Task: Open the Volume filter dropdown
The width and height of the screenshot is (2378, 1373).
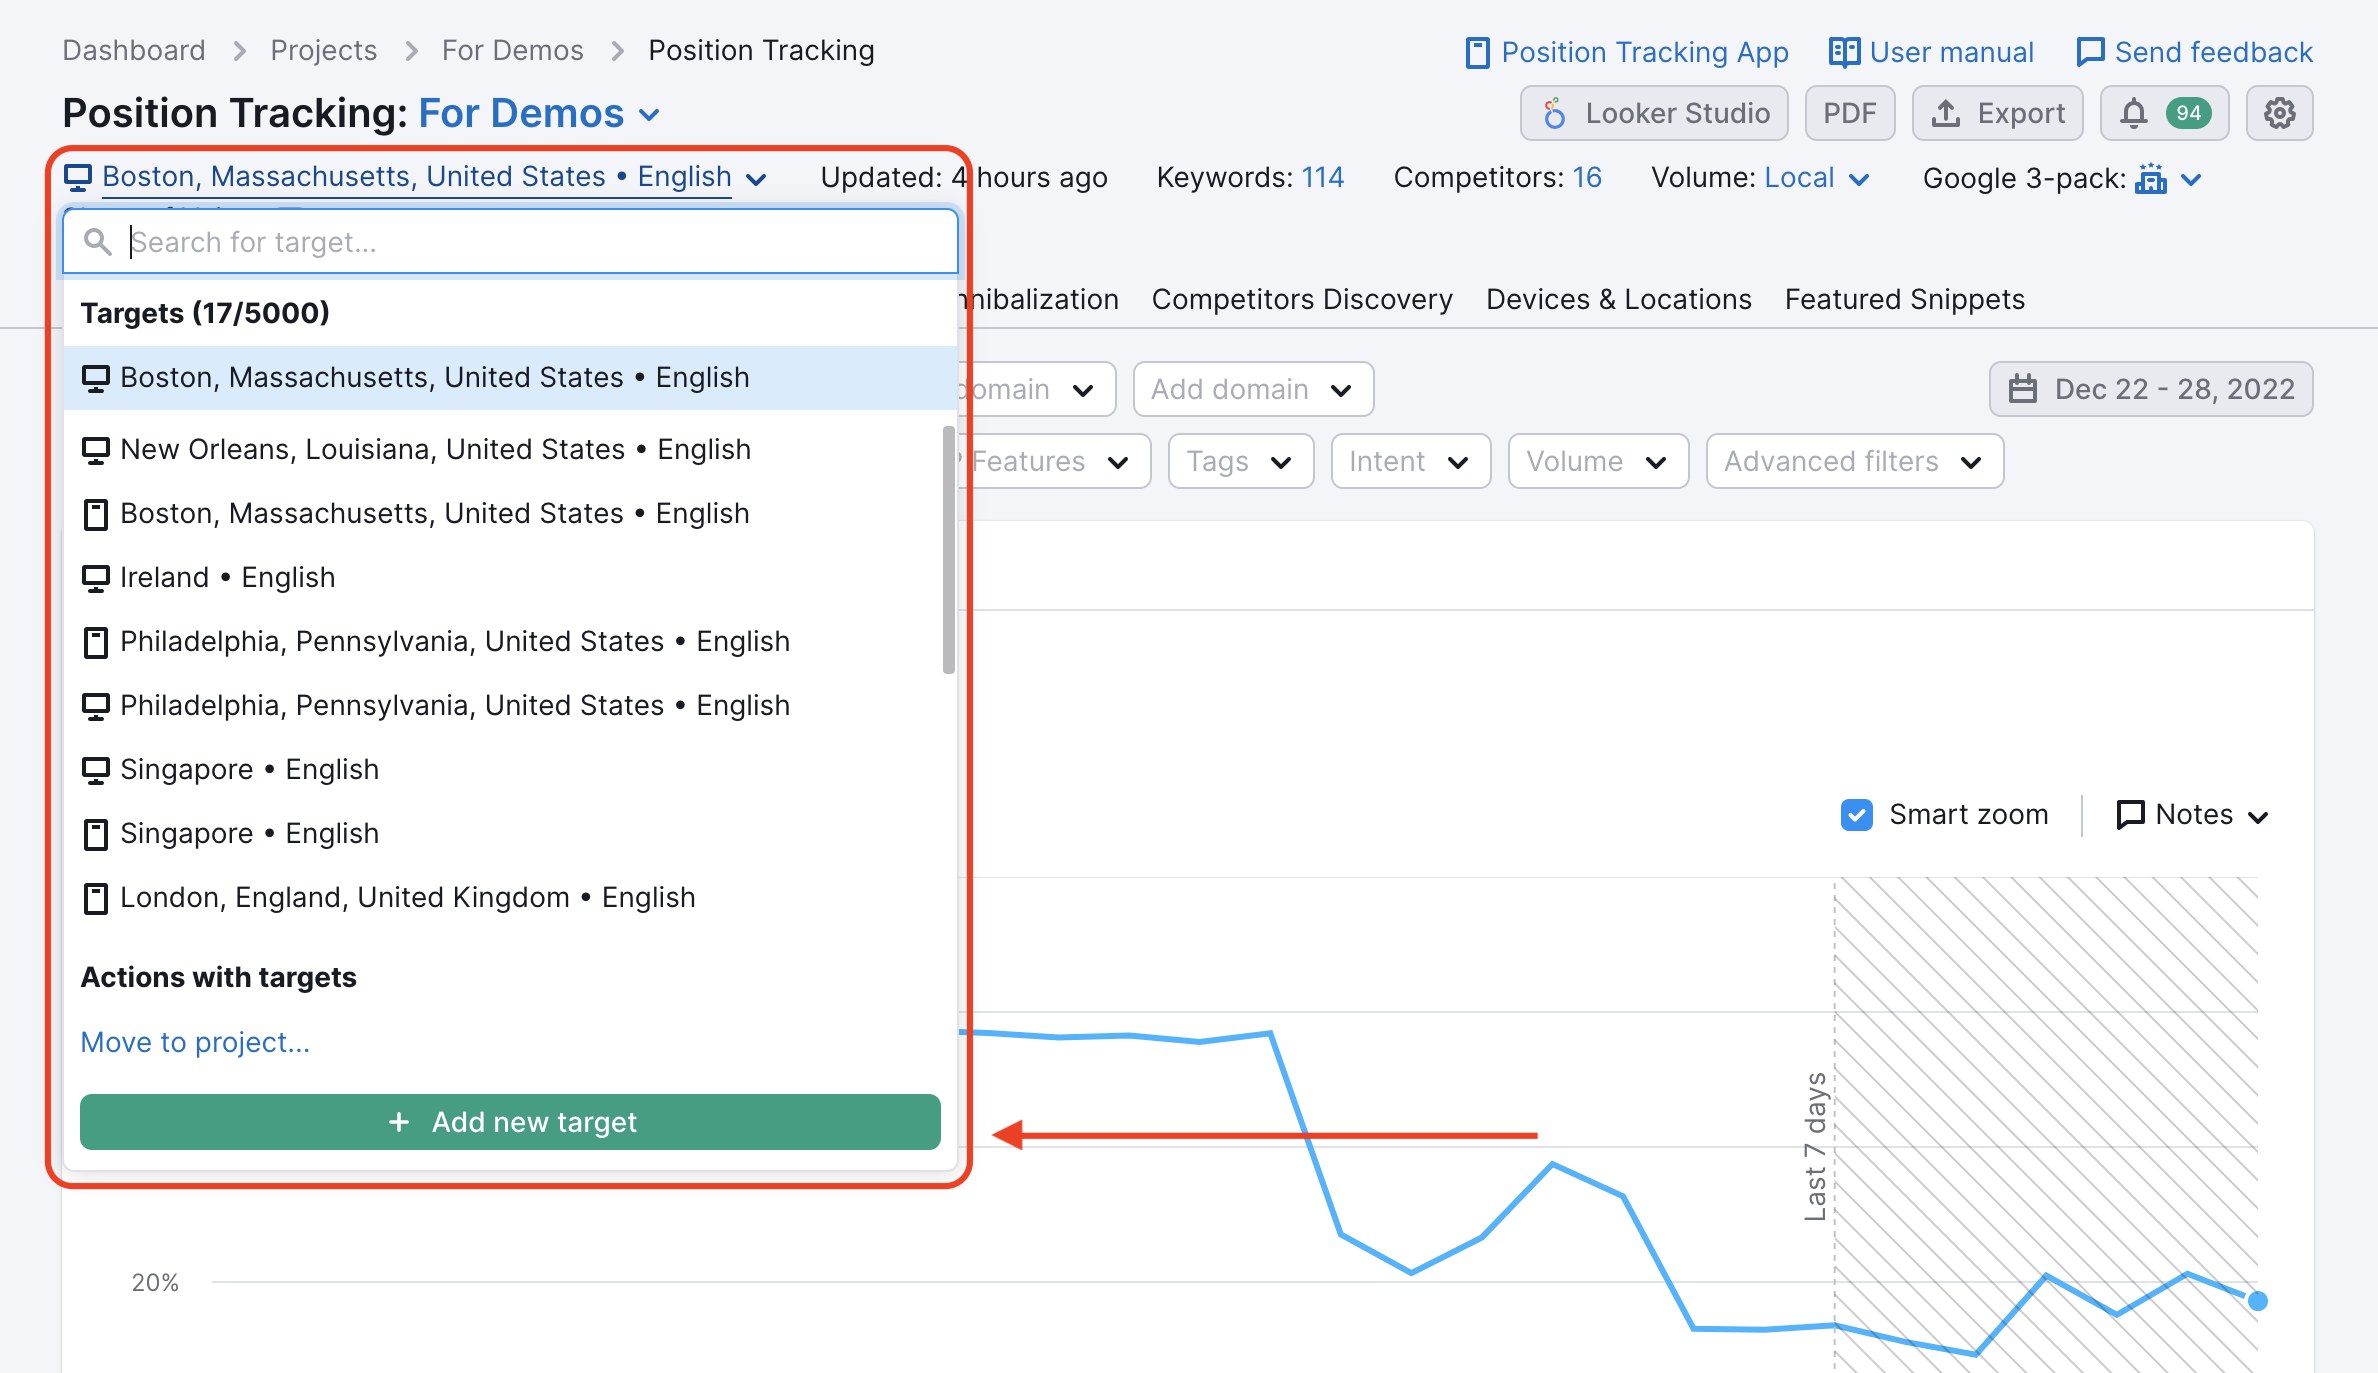Action: pyautogui.click(x=1598, y=461)
